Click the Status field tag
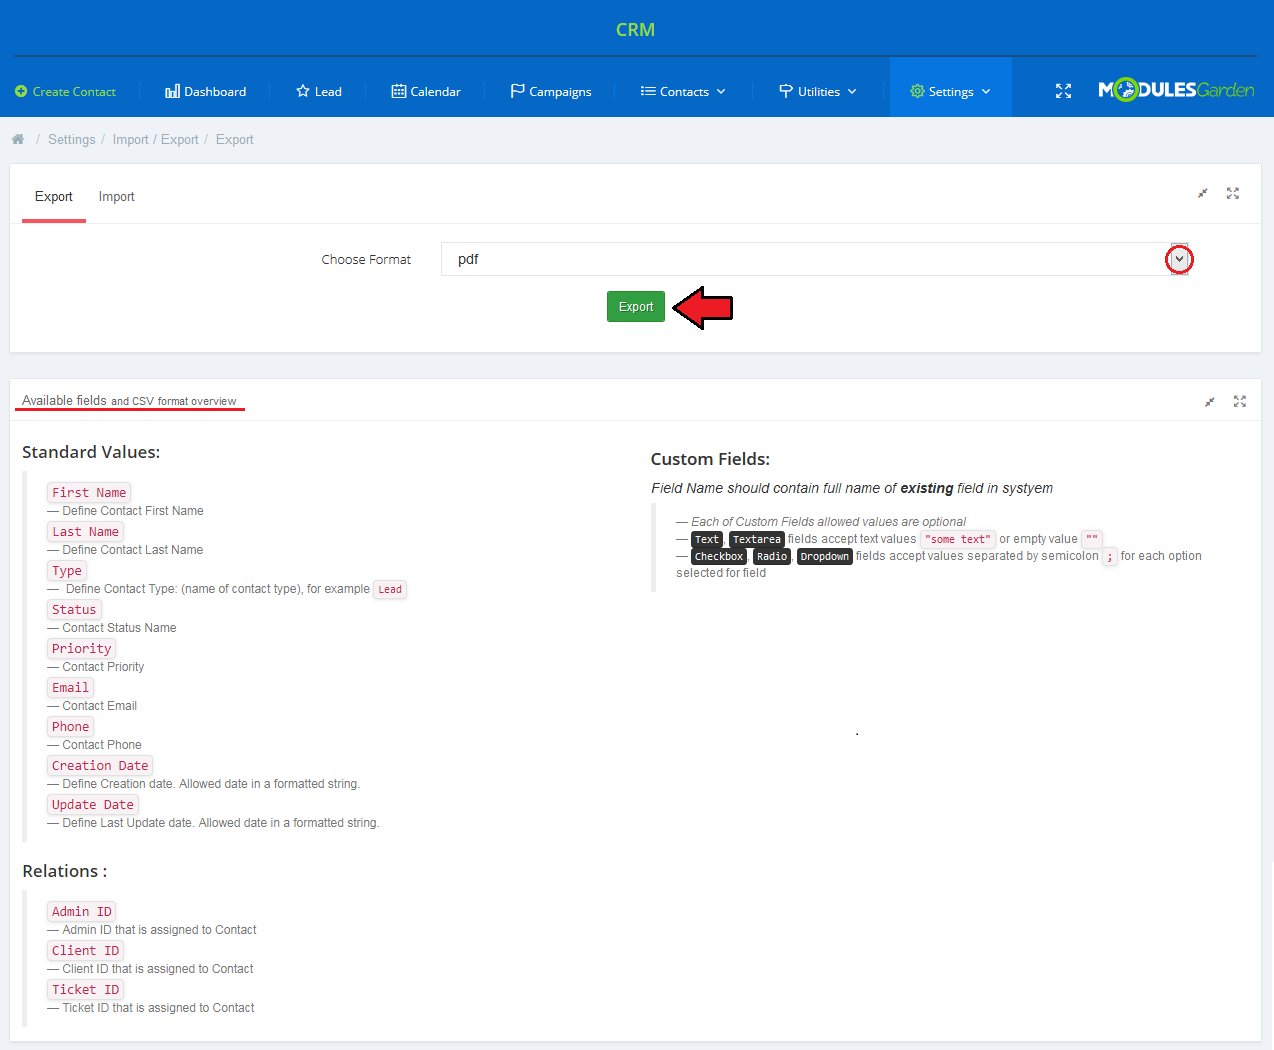Viewport: 1274px width, 1050px height. 74,610
